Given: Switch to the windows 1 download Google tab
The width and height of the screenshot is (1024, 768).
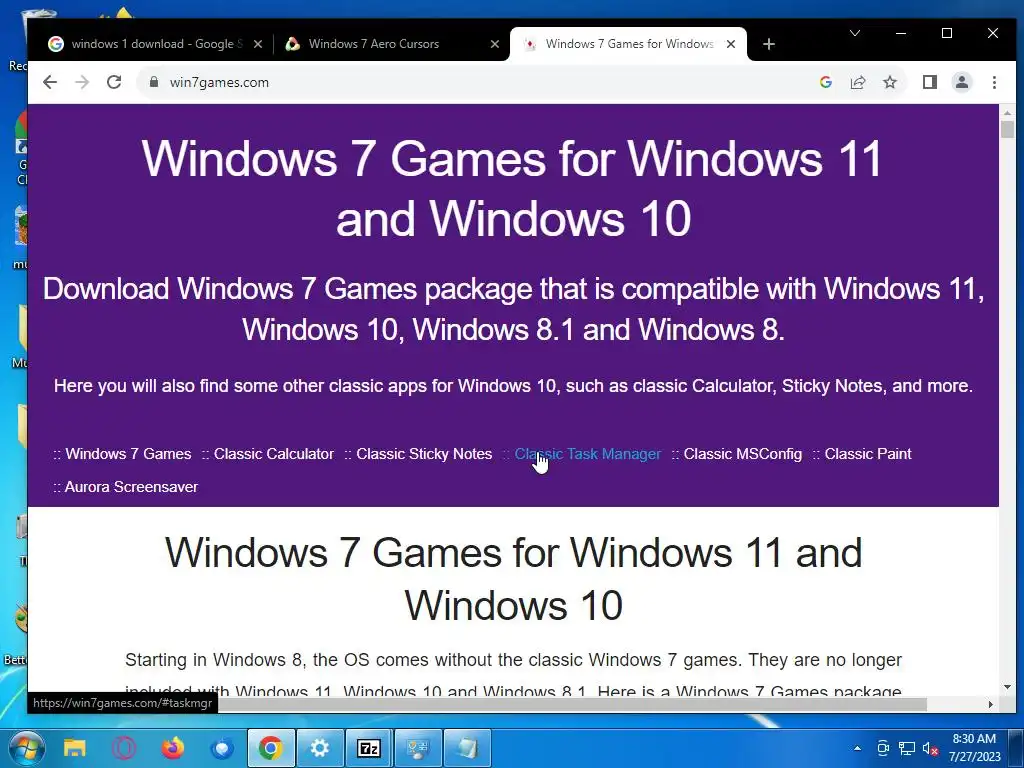Looking at the screenshot, I should tap(155, 44).
